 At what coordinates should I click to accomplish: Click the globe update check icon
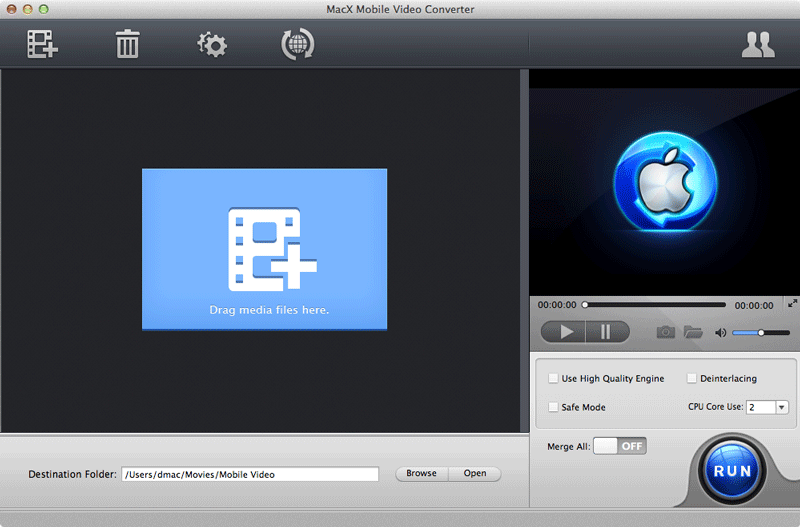click(x=297, y=44)
